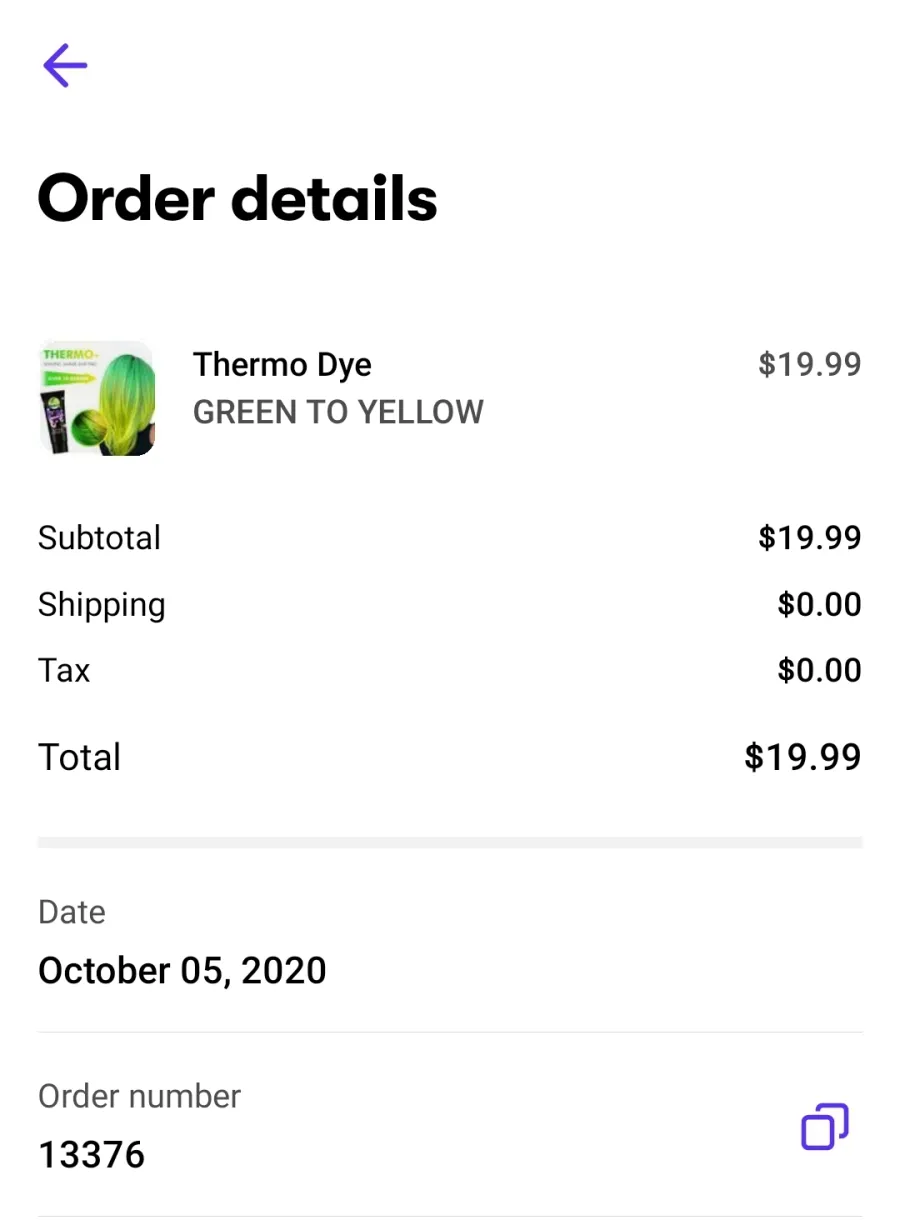Tap the item price $19.99

pyautogui.click(x=809, y=364)
